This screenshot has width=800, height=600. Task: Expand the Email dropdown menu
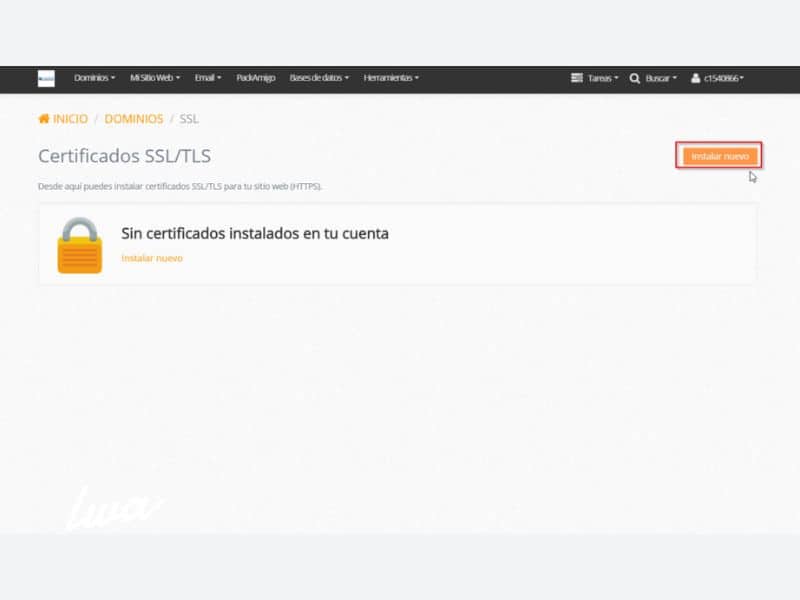pos(207,78)
